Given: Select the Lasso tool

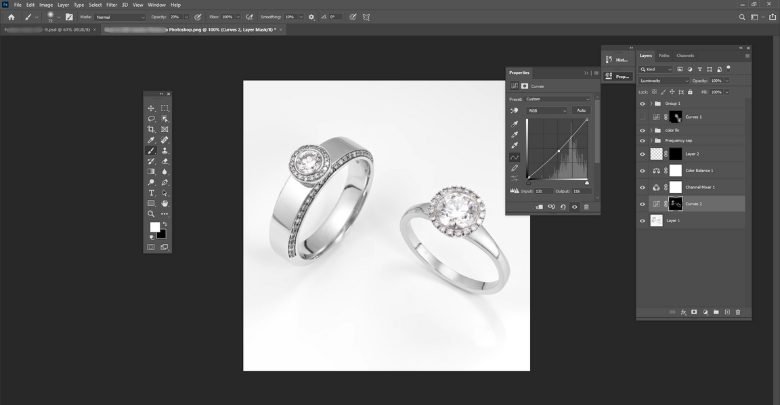Looking at the screenshot, I should pos(151,118).
